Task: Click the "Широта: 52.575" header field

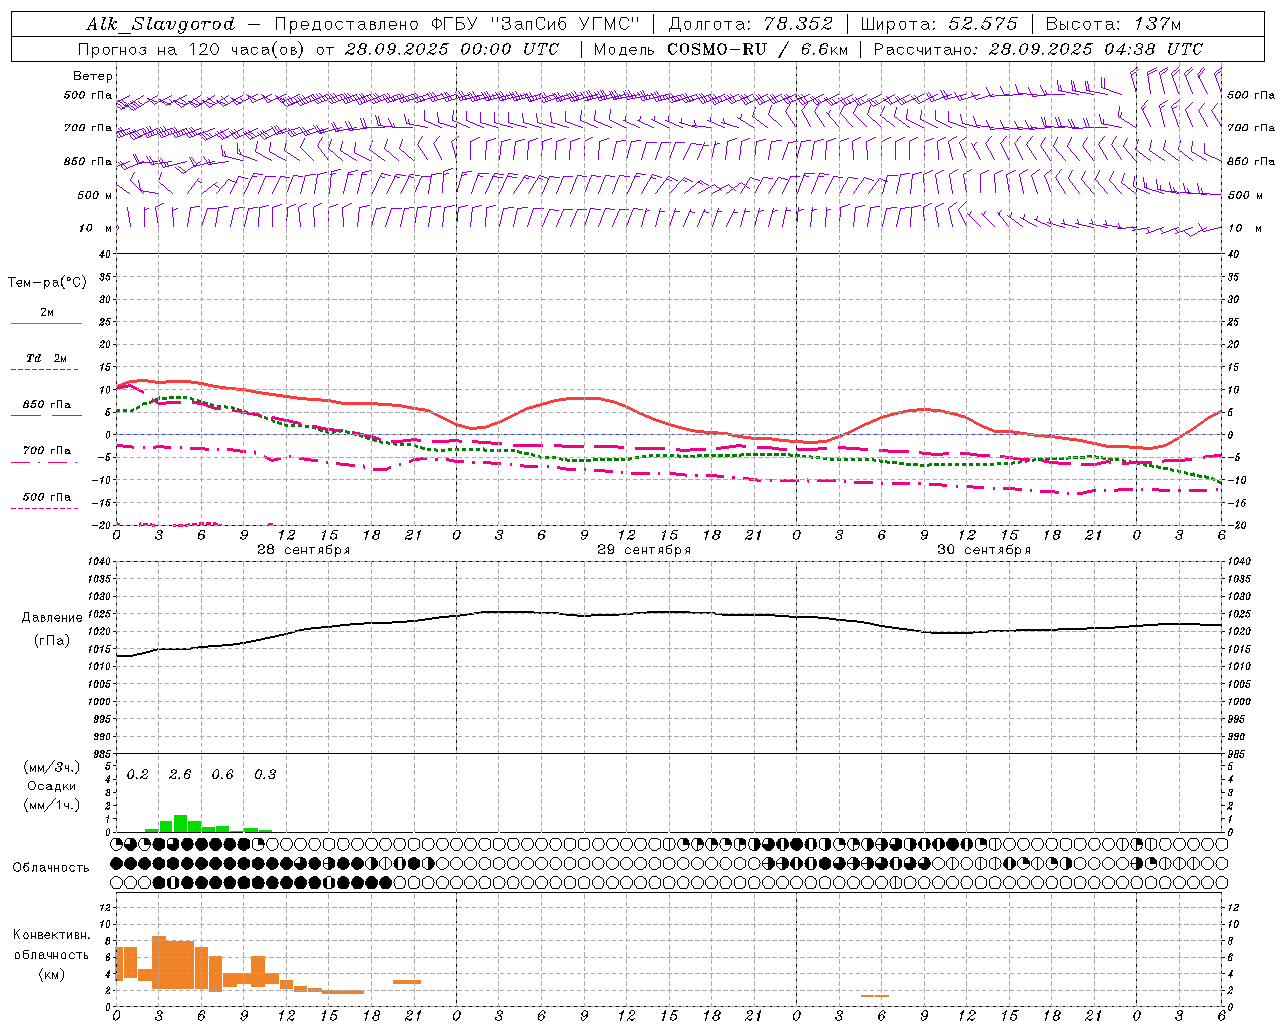Action: click(939, 24)
